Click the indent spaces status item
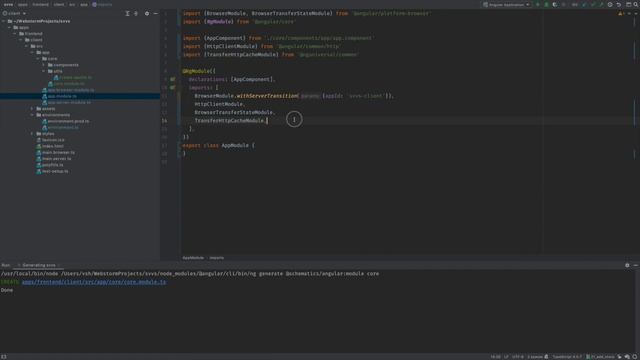Image resolution: width=640 pixels, height=360 pixels. coord(535,357)
